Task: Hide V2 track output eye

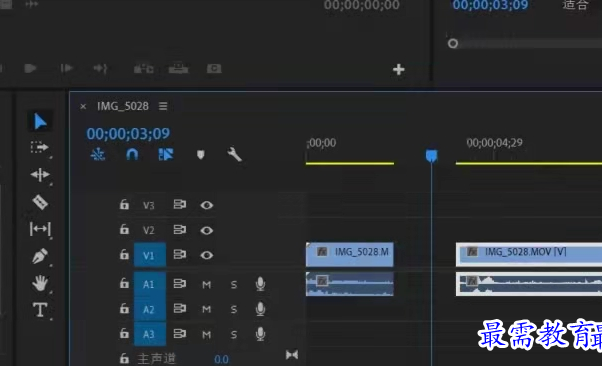Action: (207, 230)
